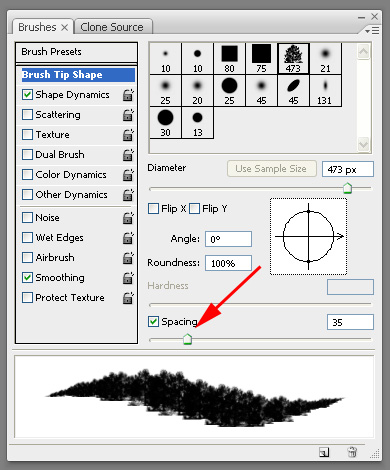This screenshot has height=470, width=390.
Task: Disable the Spacing checkbox
Action: click(153, 322)
